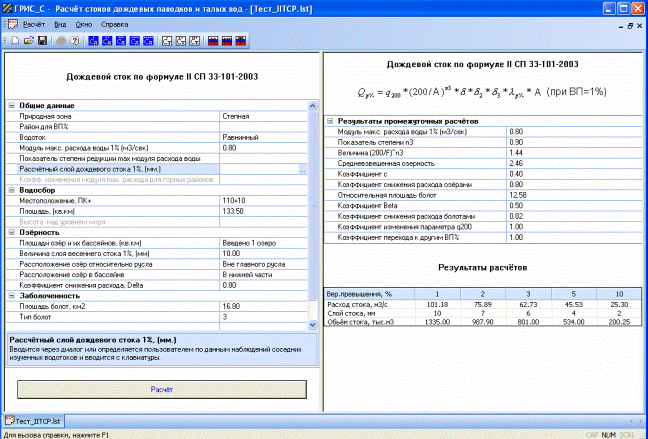648x439 pixels.
Task: Click the first blue Сп toolbar icon
Action: [93, 41]
